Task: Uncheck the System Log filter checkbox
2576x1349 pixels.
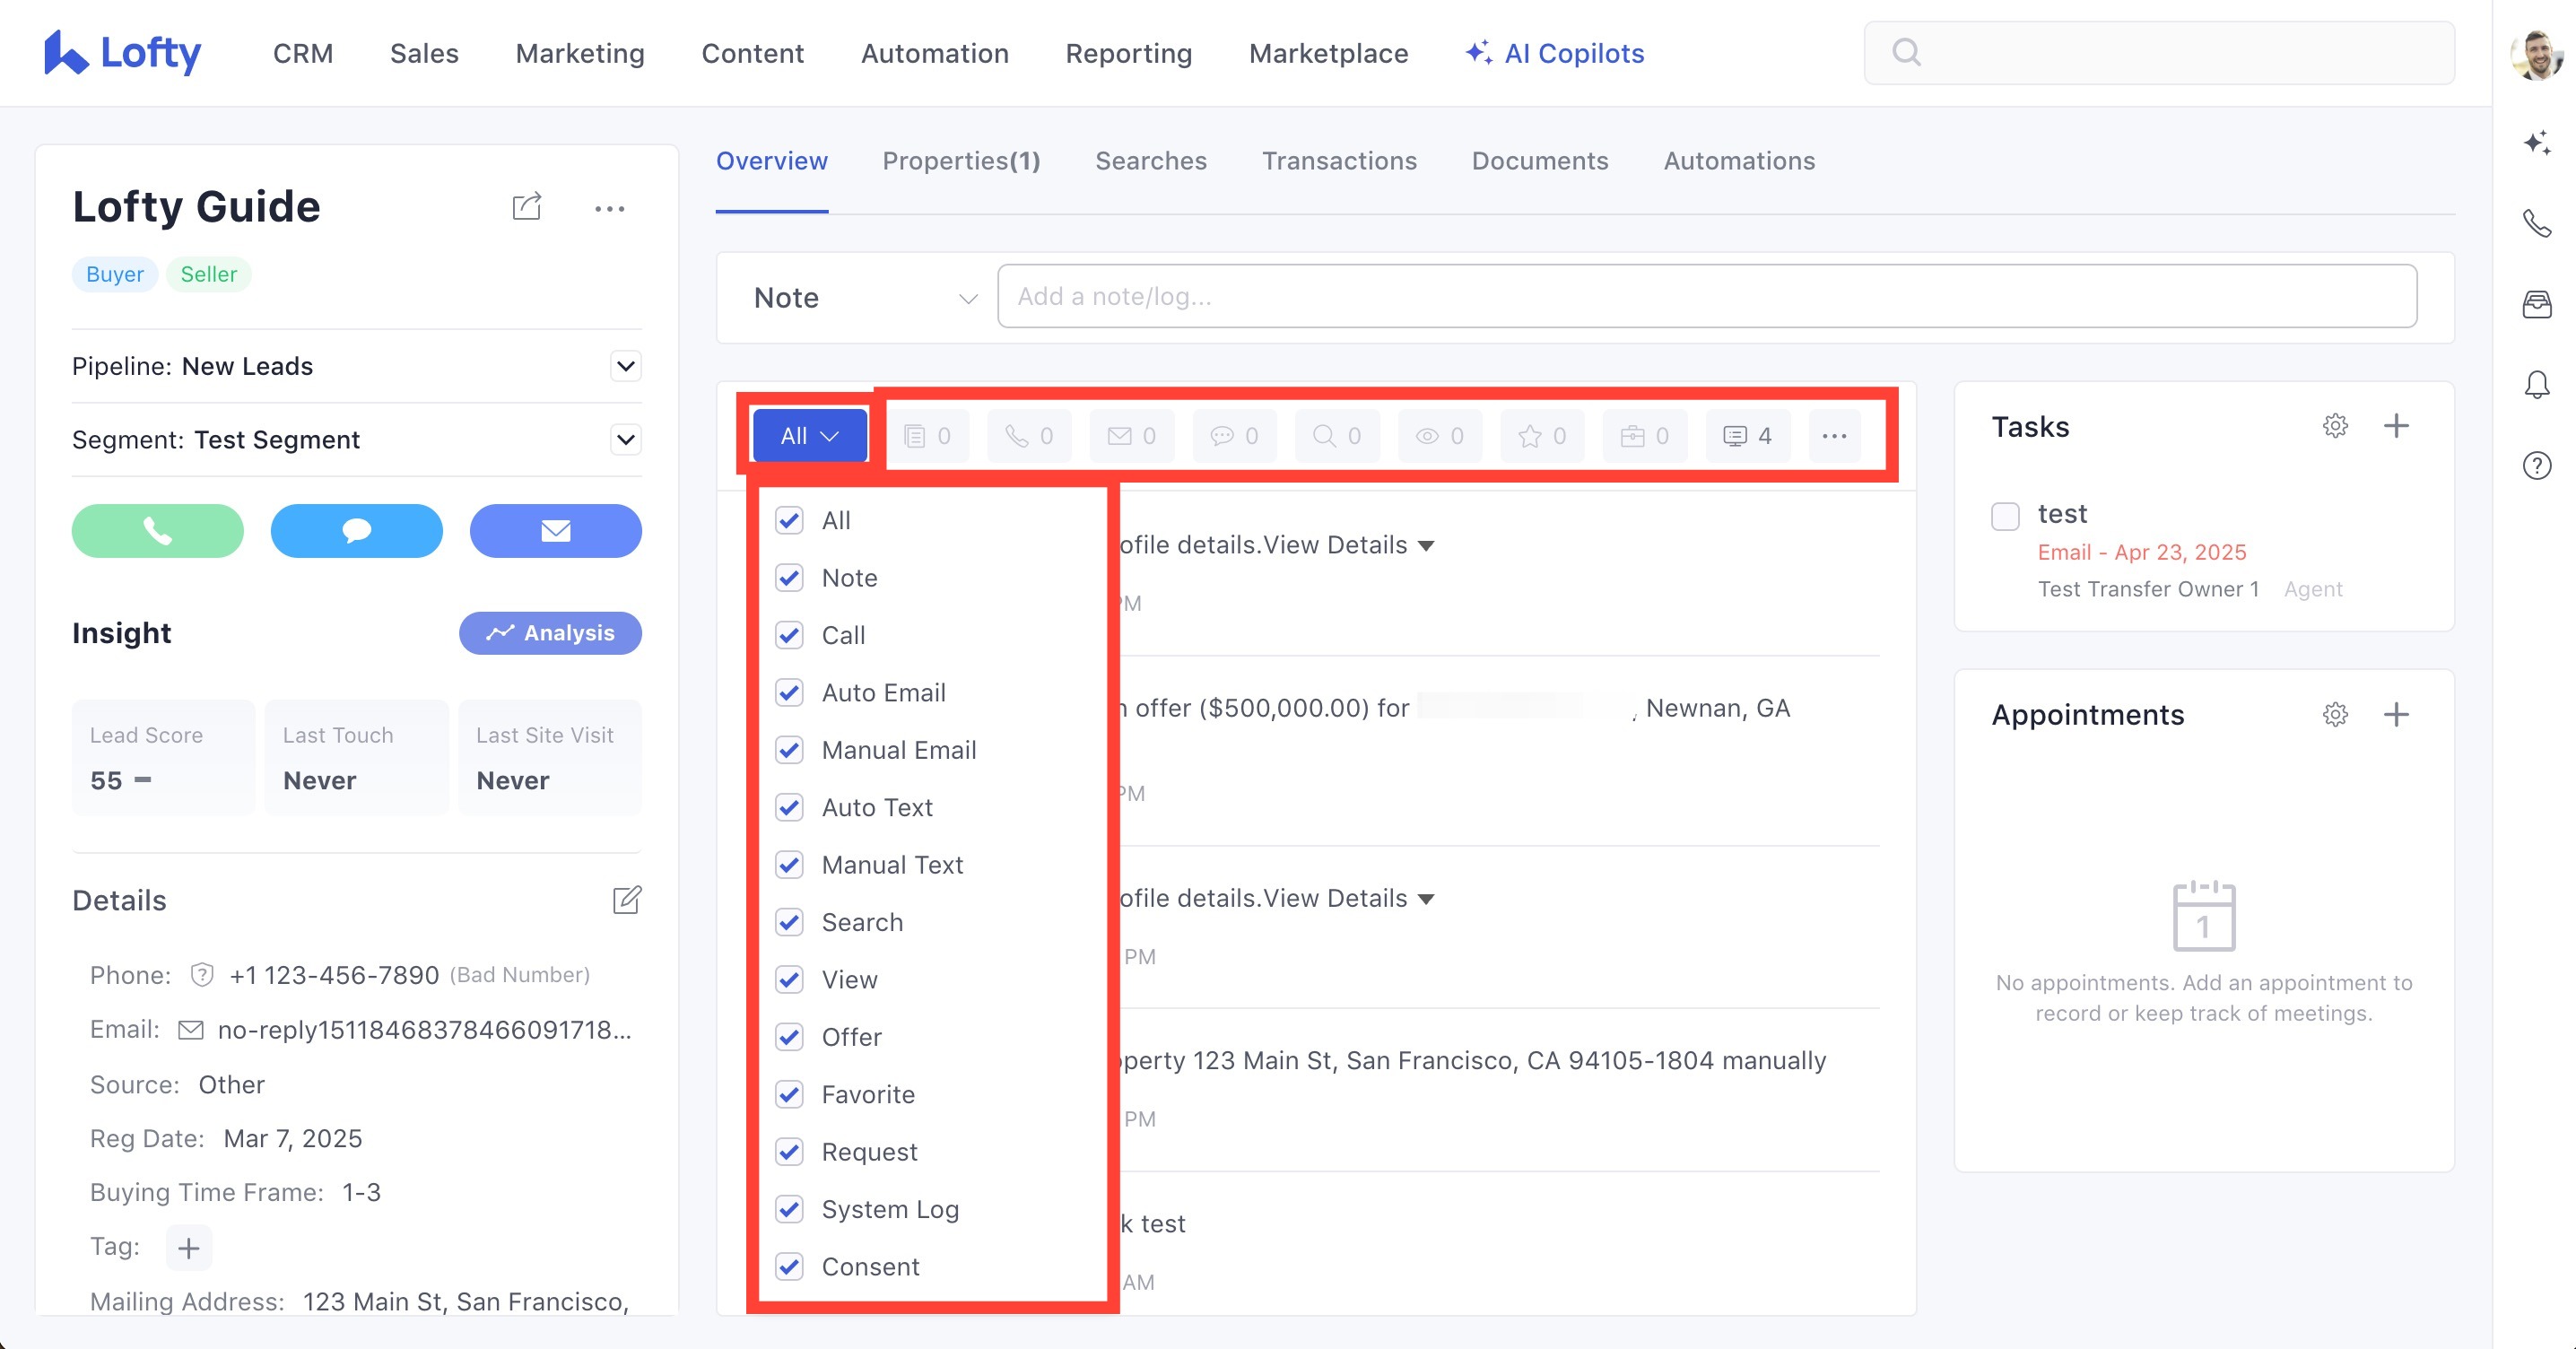Action: [789, 1209]
